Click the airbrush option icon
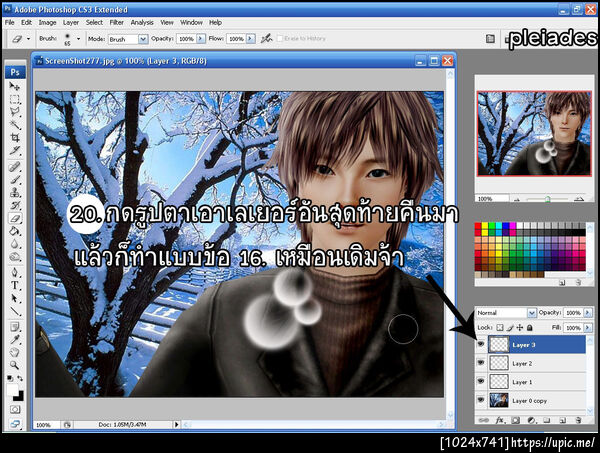This screenshot has height=453, width=600. pyautogui.click(x=266, y=38)
